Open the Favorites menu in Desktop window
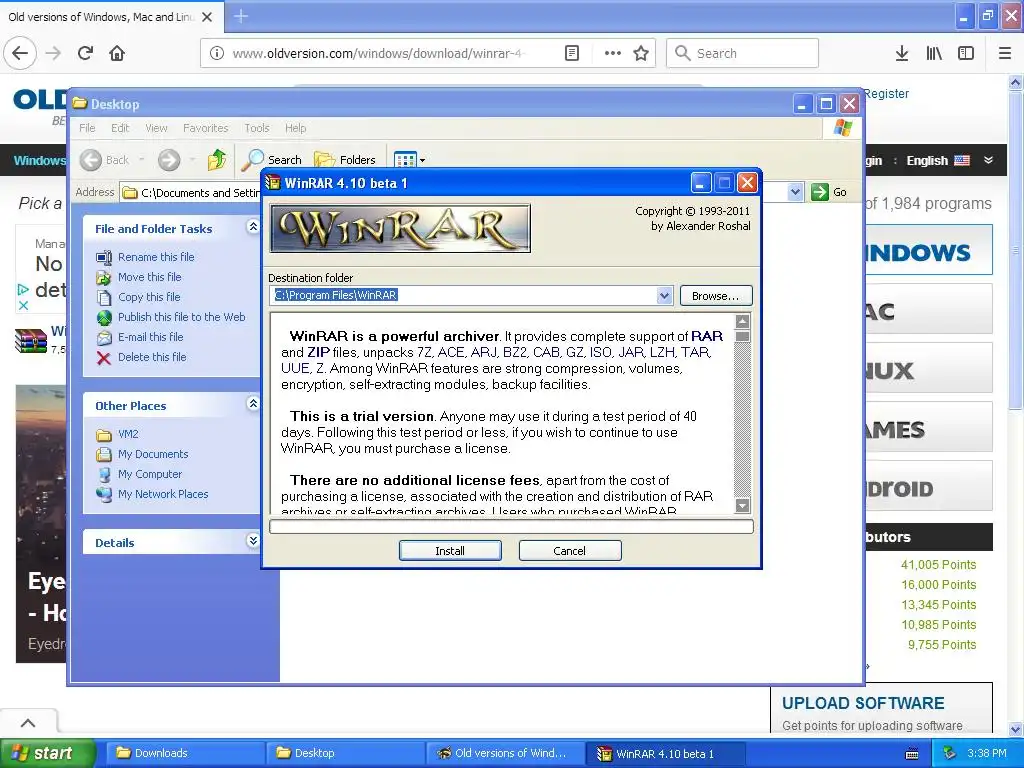Image resolution: width=1024 pixels, height=768 pixels. coord(206,128)
